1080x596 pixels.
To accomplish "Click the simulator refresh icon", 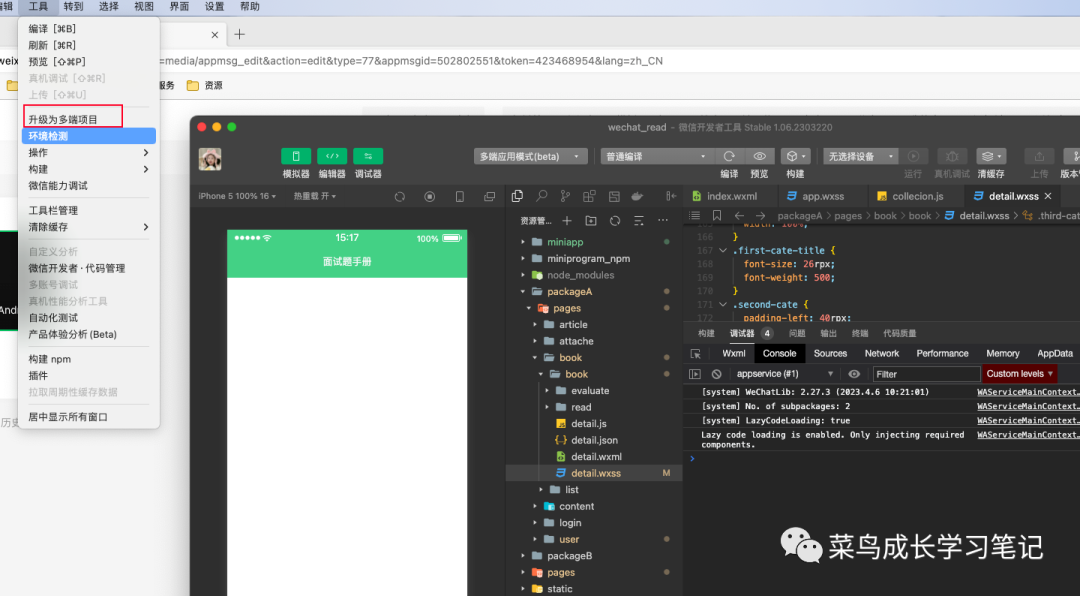I will (399, 197).
